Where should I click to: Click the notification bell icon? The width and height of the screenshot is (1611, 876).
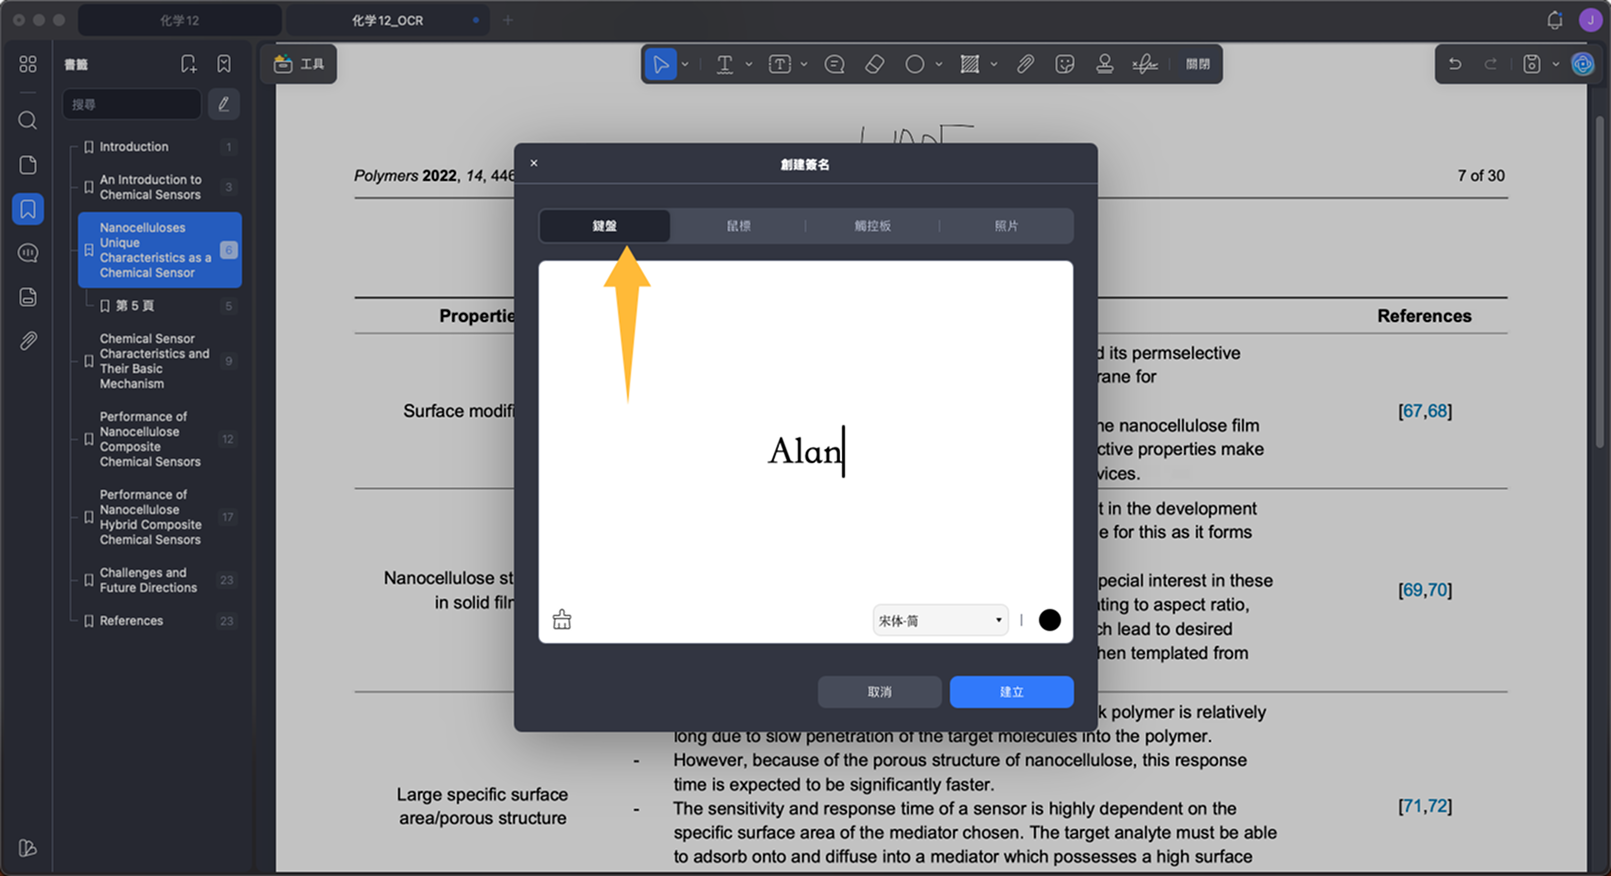1554,20
